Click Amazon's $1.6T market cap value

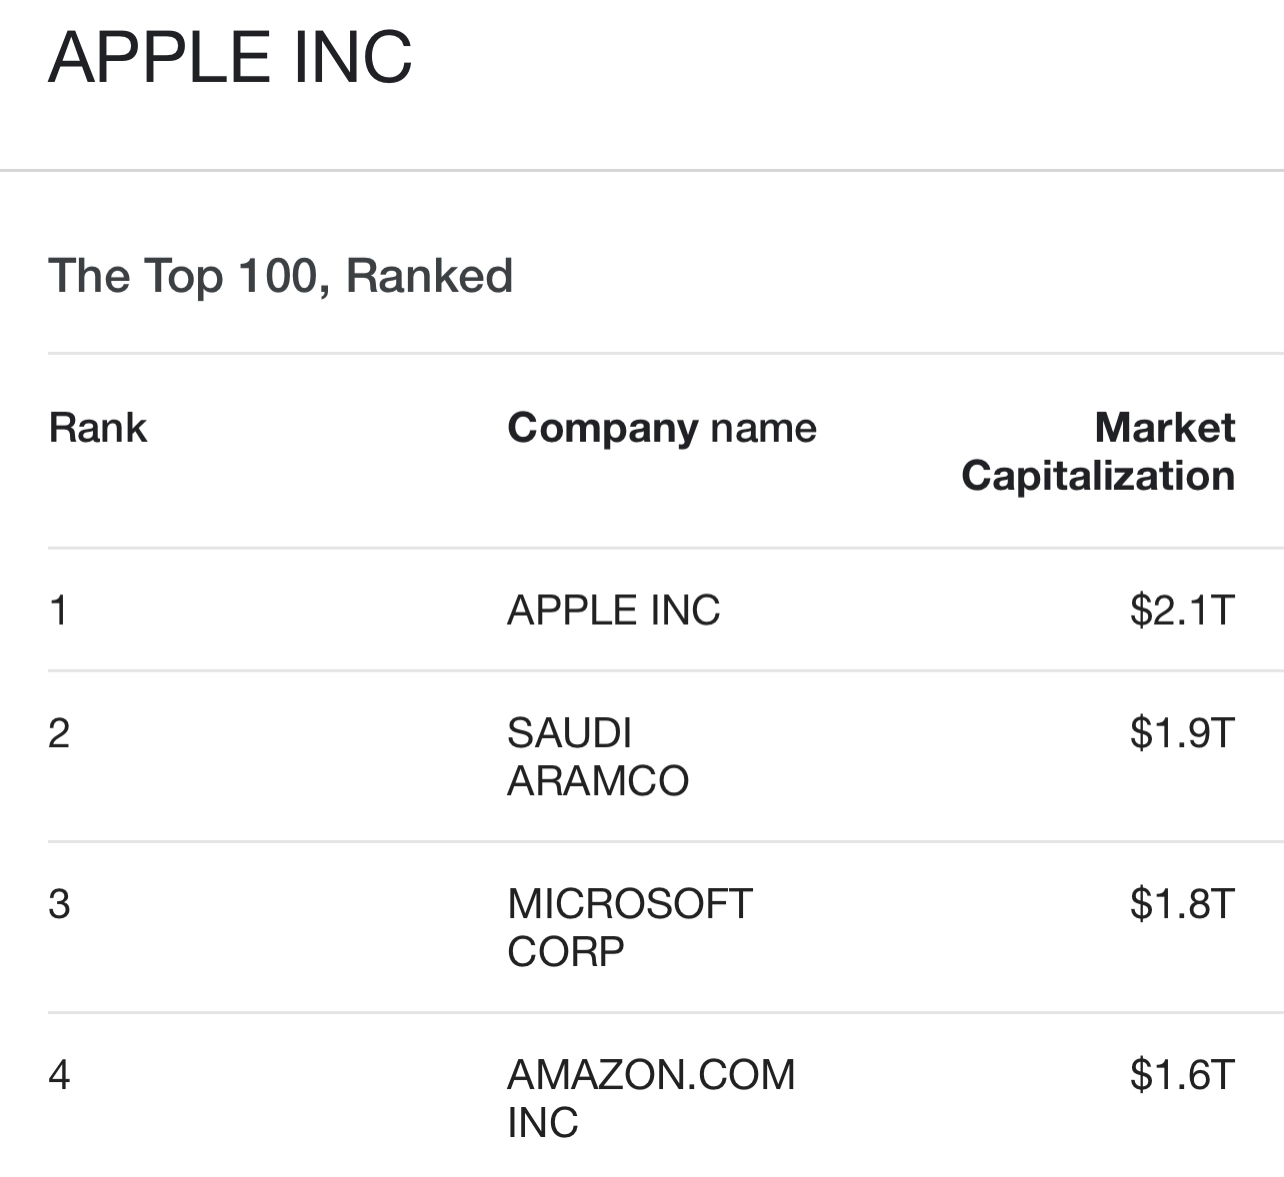point(1181,1075)
